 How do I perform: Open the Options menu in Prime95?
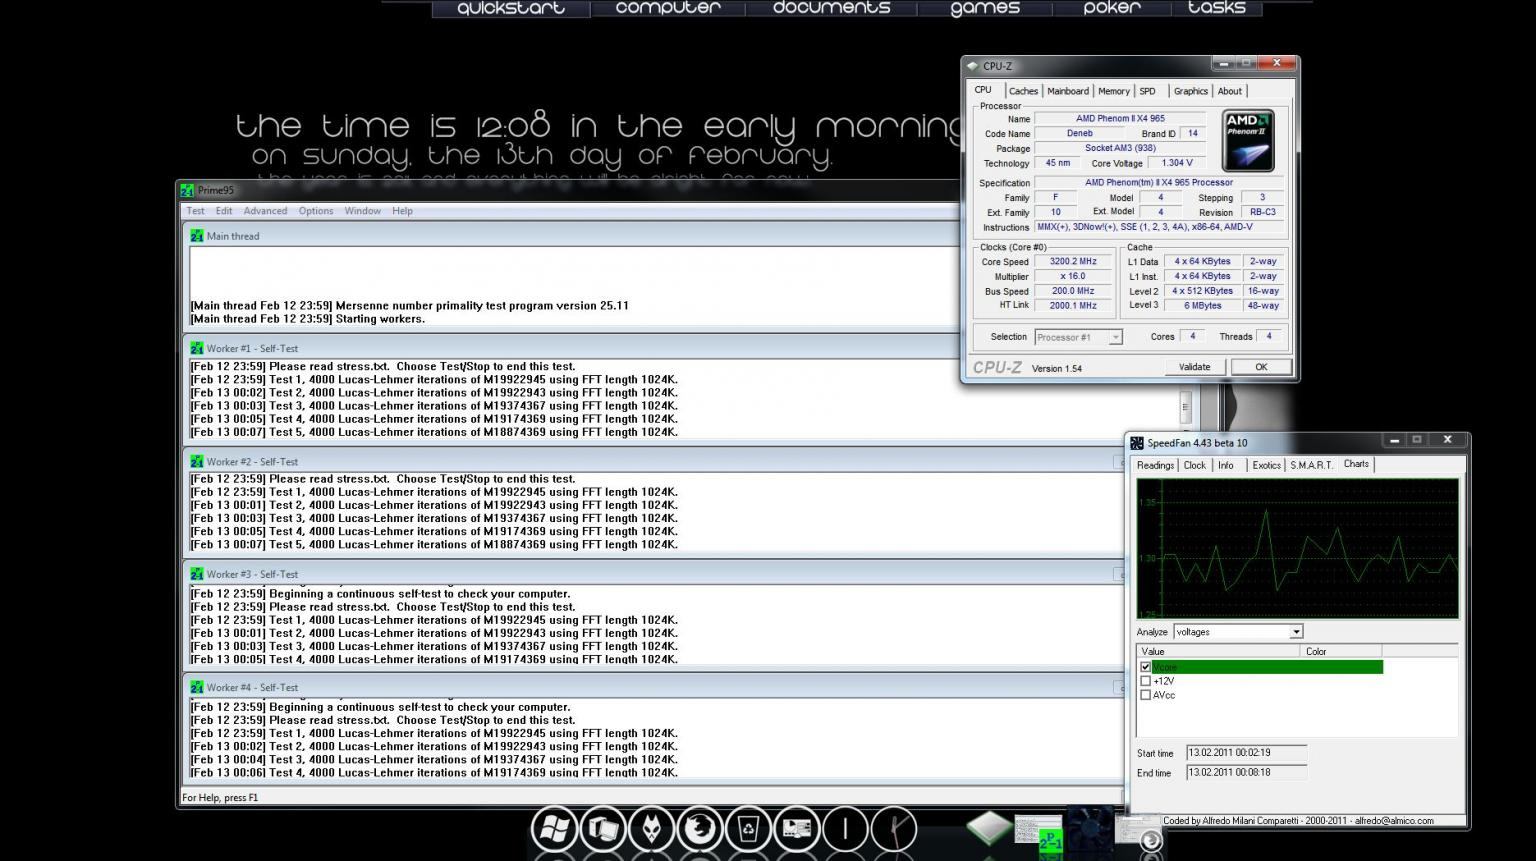click(316, 211)
